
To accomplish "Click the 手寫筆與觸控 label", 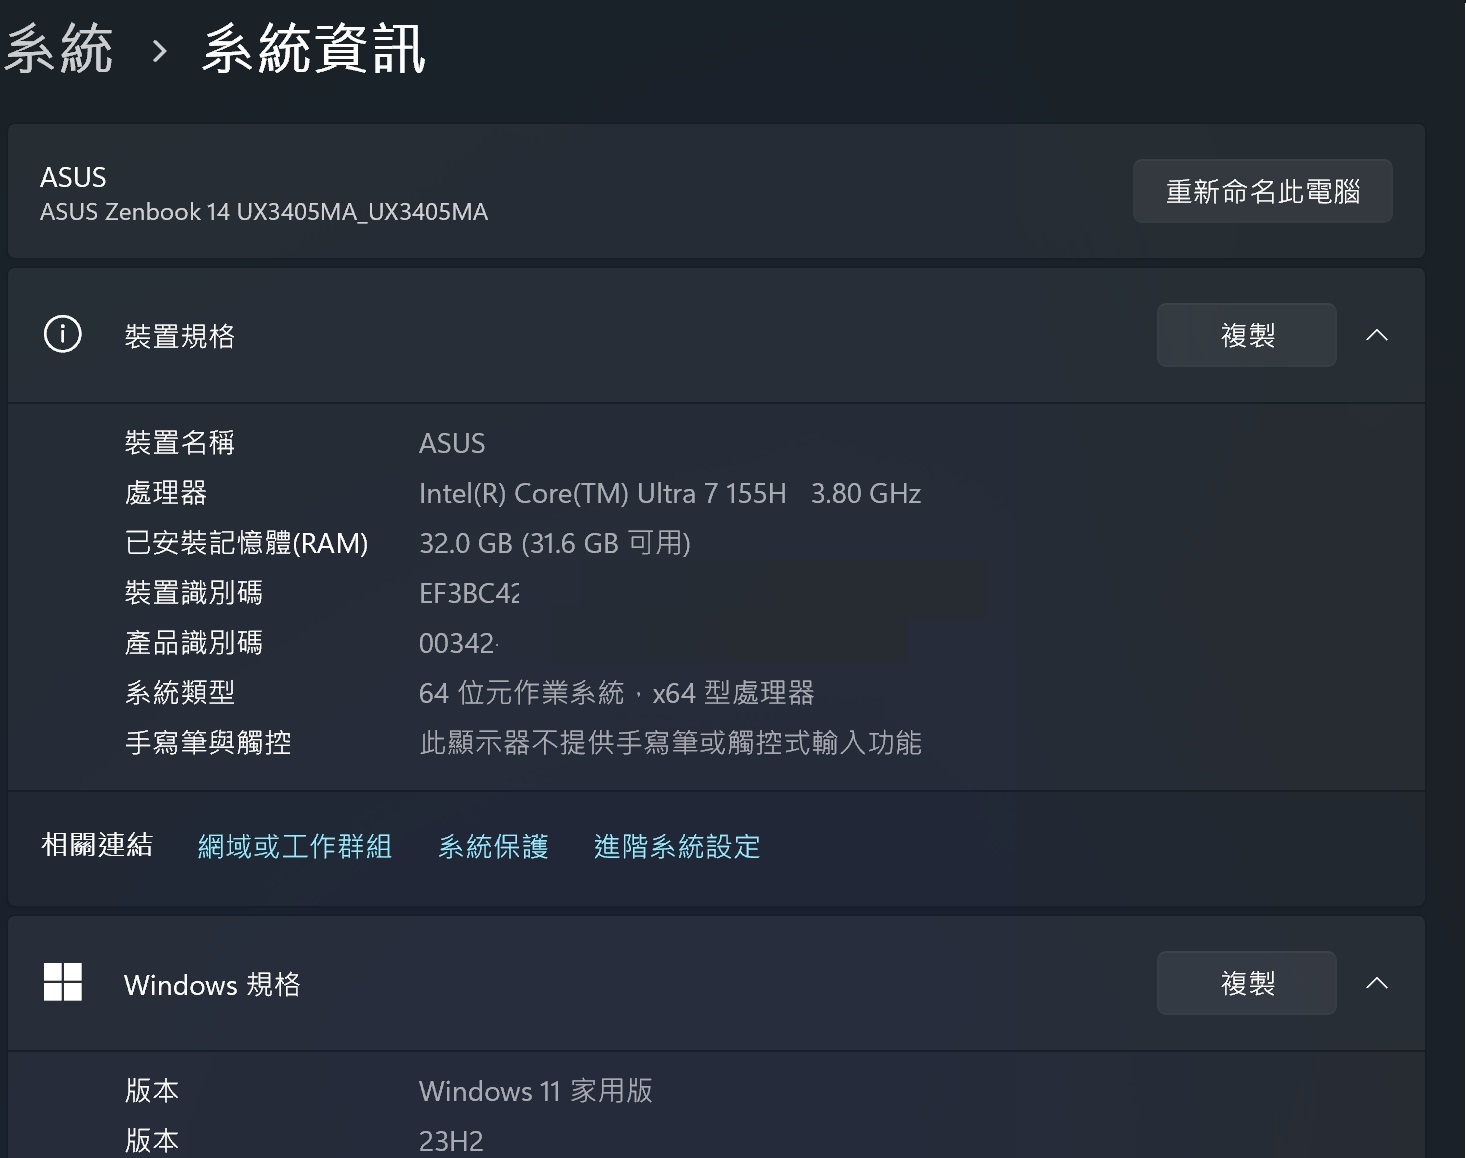I will [208, 742].
